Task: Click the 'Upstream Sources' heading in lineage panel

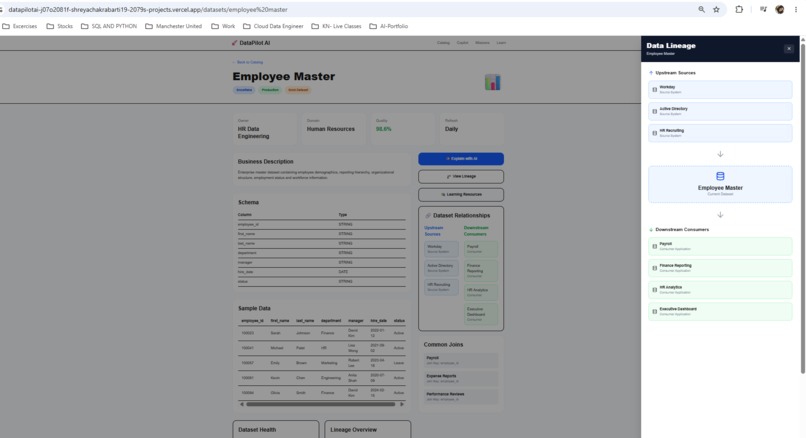Action: coord(675,73)
